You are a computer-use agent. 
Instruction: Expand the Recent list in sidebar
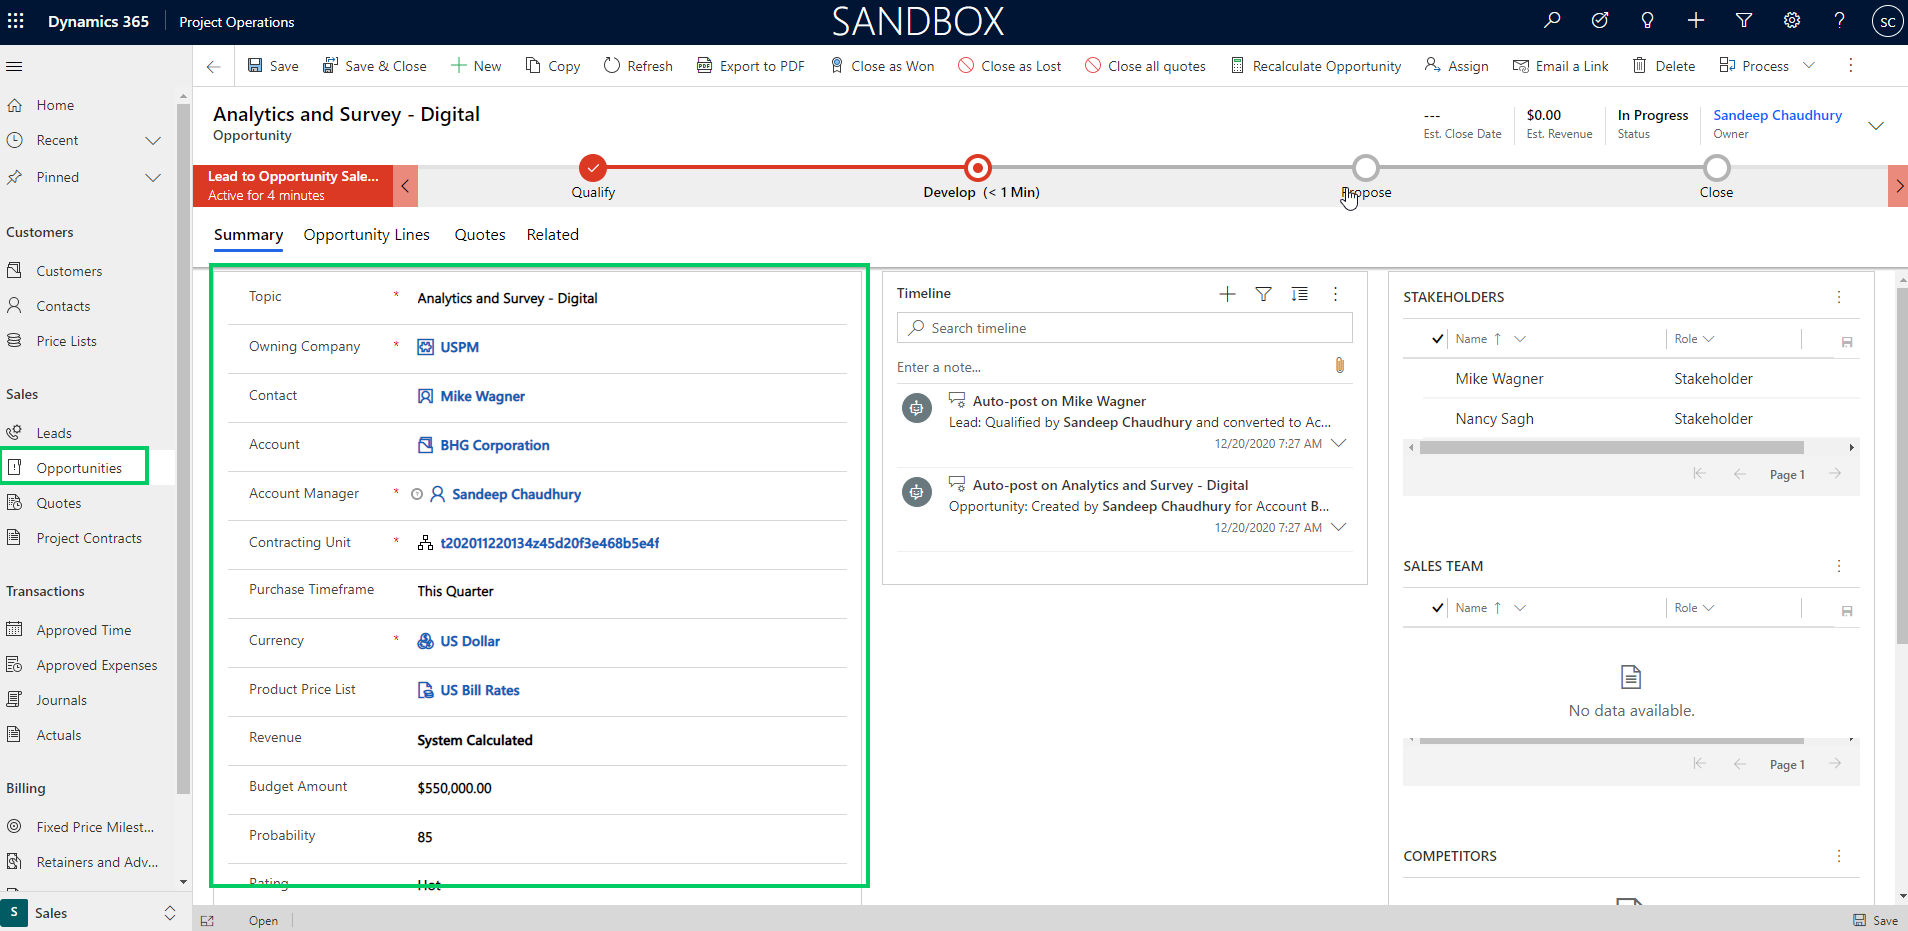coord(153,141)
